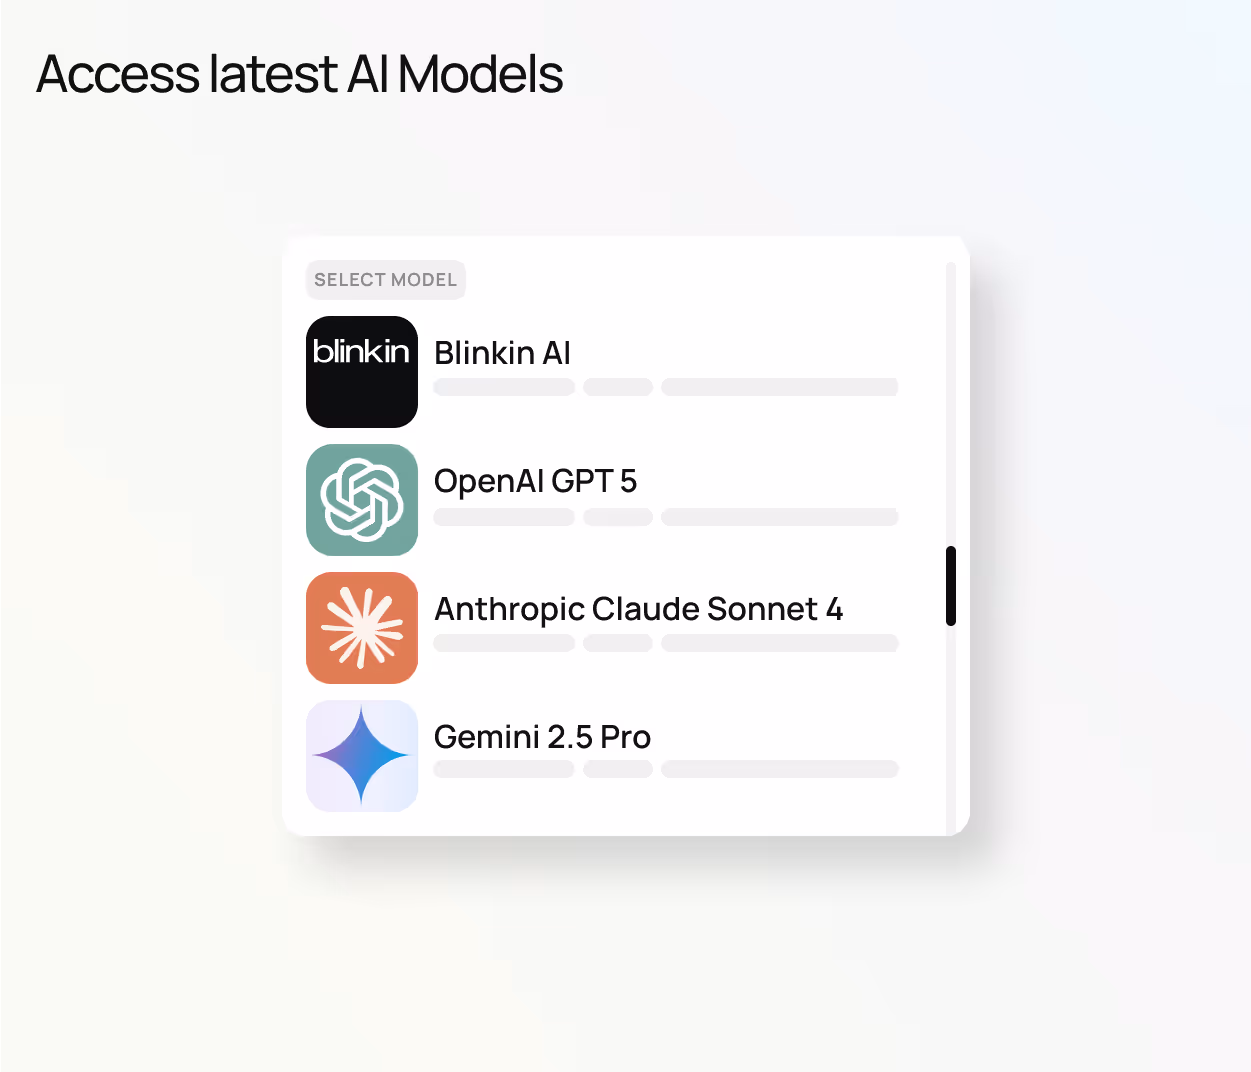Click scrollbar track below the thumb
The height and width of the screenshot is (1072, 1251).
click(x=951, y=730)
